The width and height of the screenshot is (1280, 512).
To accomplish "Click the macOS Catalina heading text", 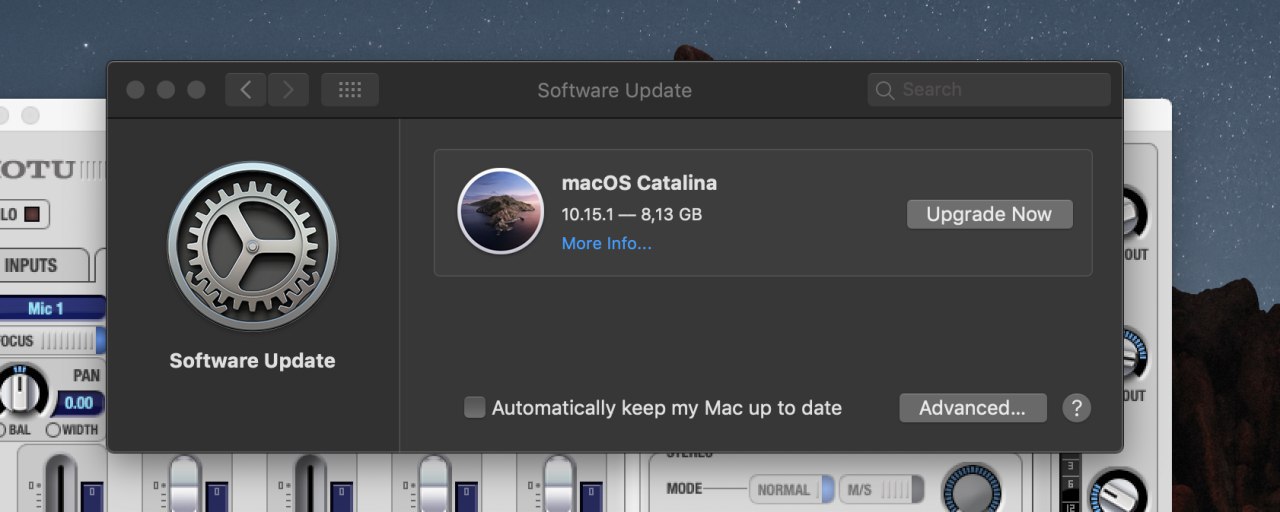I will pos(639,183).
